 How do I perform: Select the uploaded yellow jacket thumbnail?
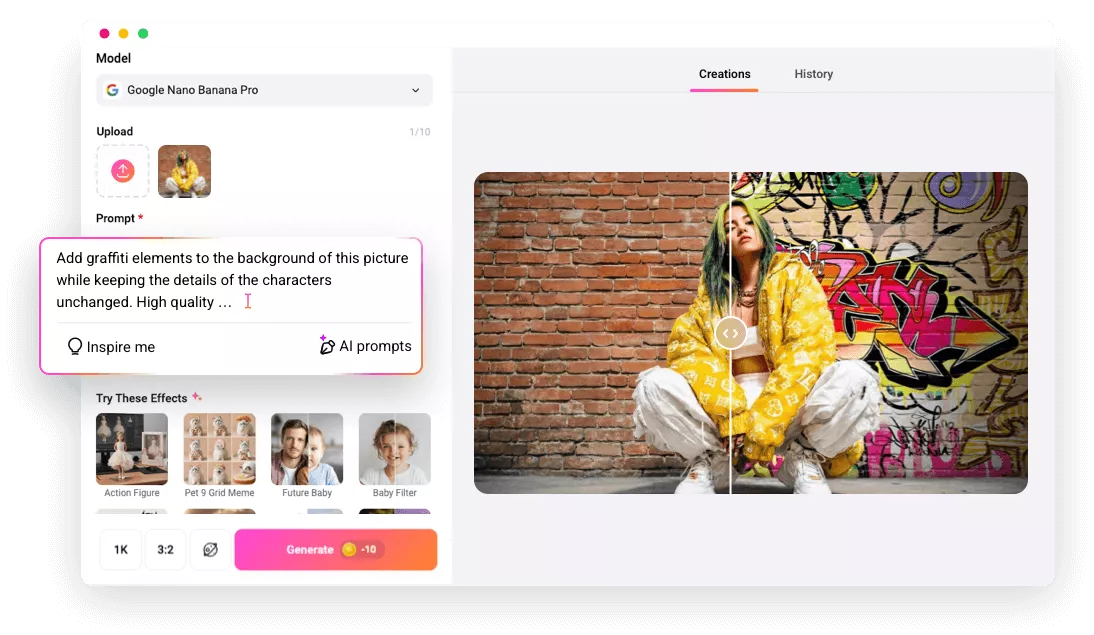184,170
